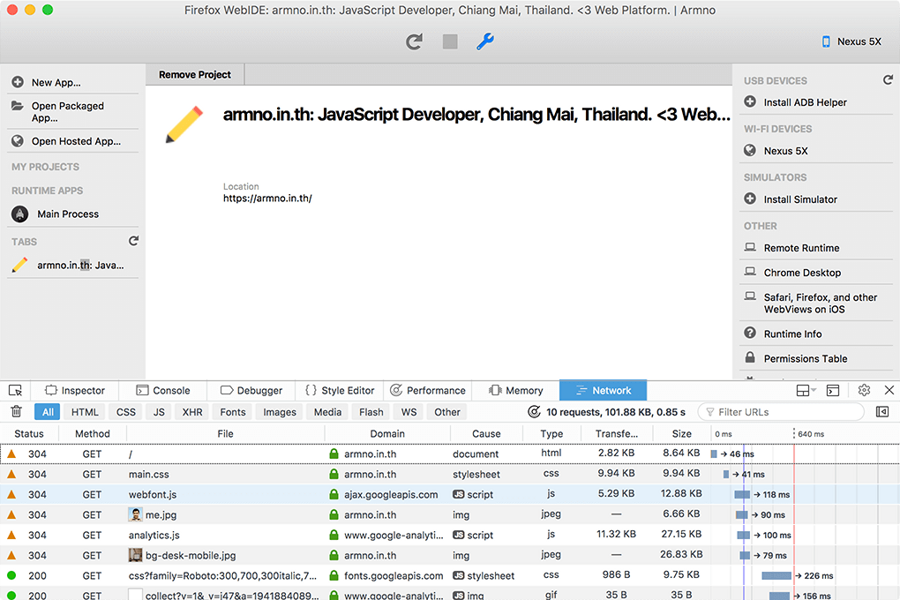Screen dimensions: 900x600
Task: Click the Remove Project button
Action: click(x=195, y=75)
